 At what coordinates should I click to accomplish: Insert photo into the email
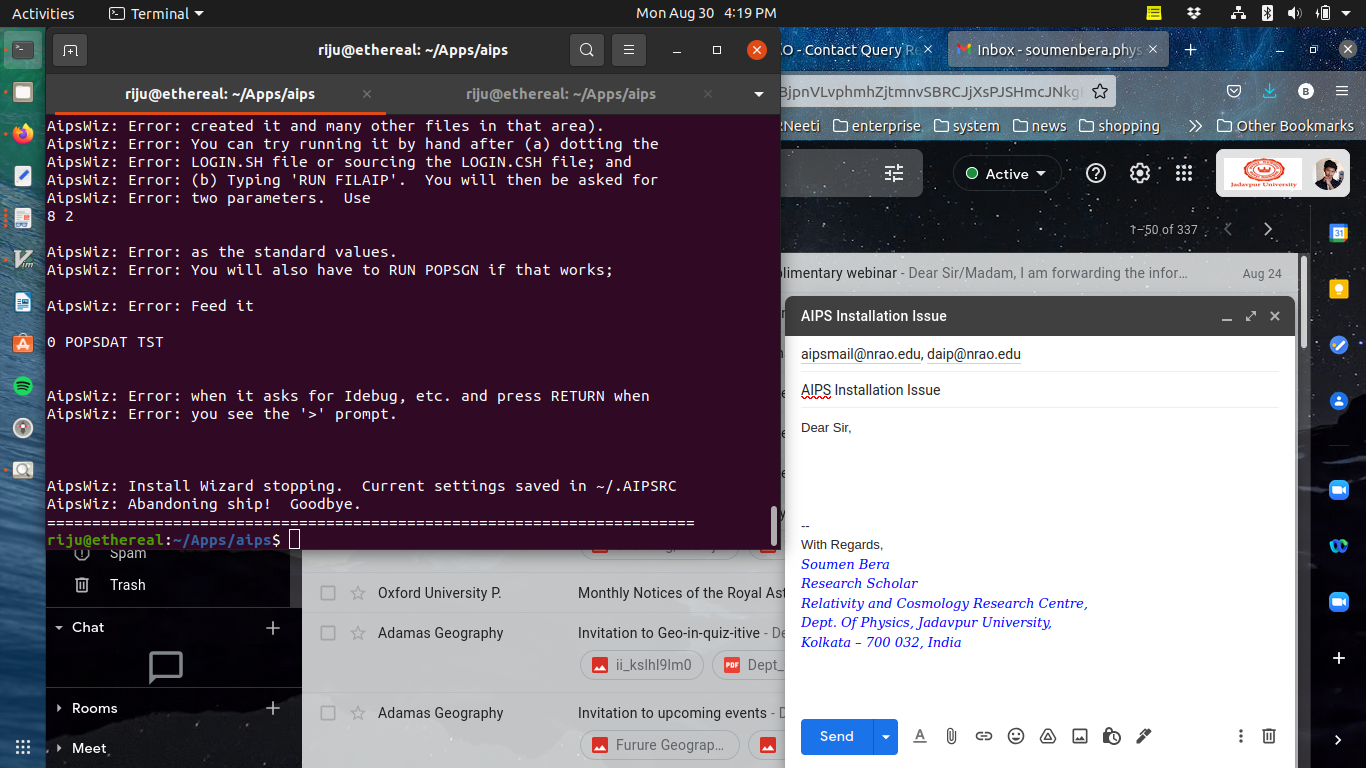tap(1080, 736)
